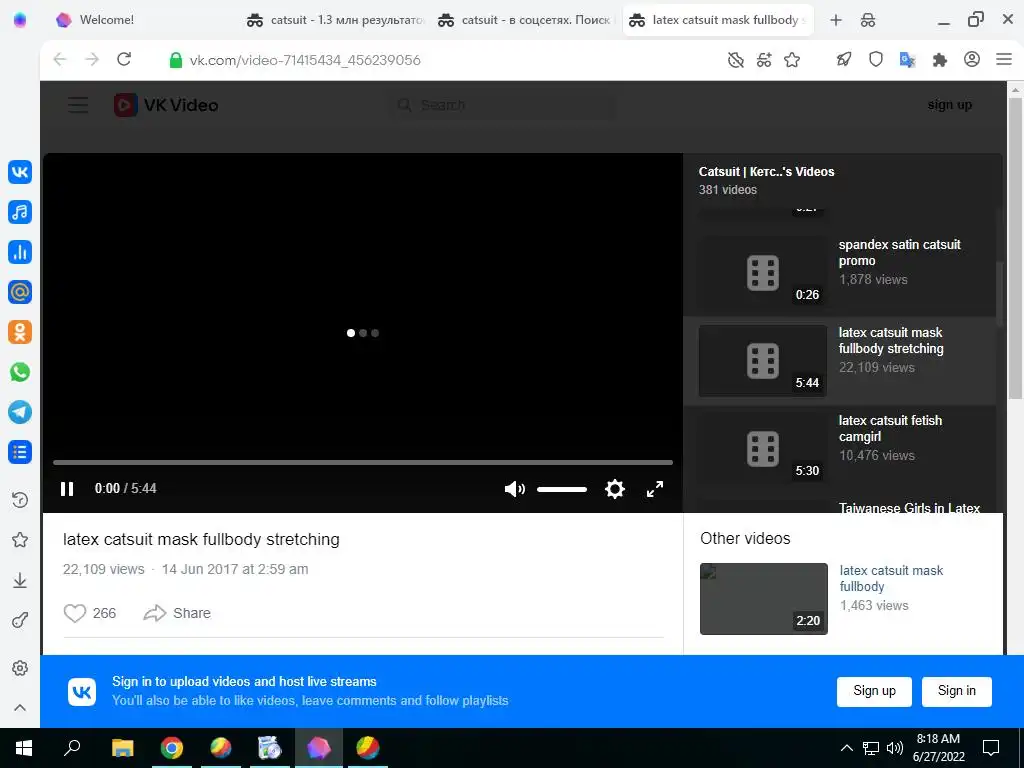Open the blue list notes sidebar icon
Screen dimensions: 1024x768
click(x=20, y=452)
